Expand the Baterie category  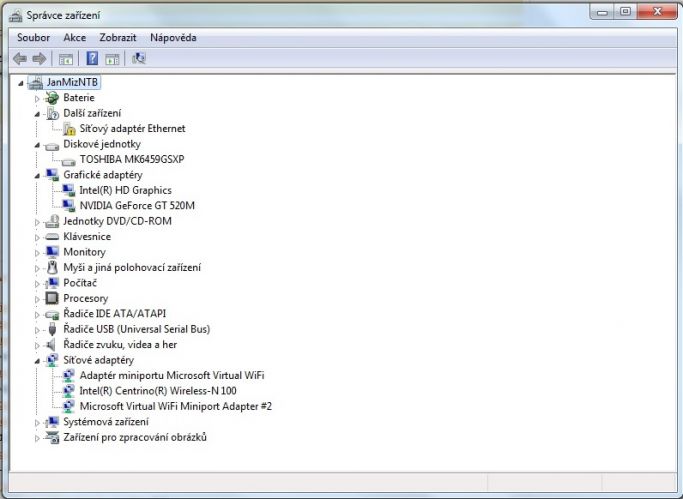(x=37, y=99)
